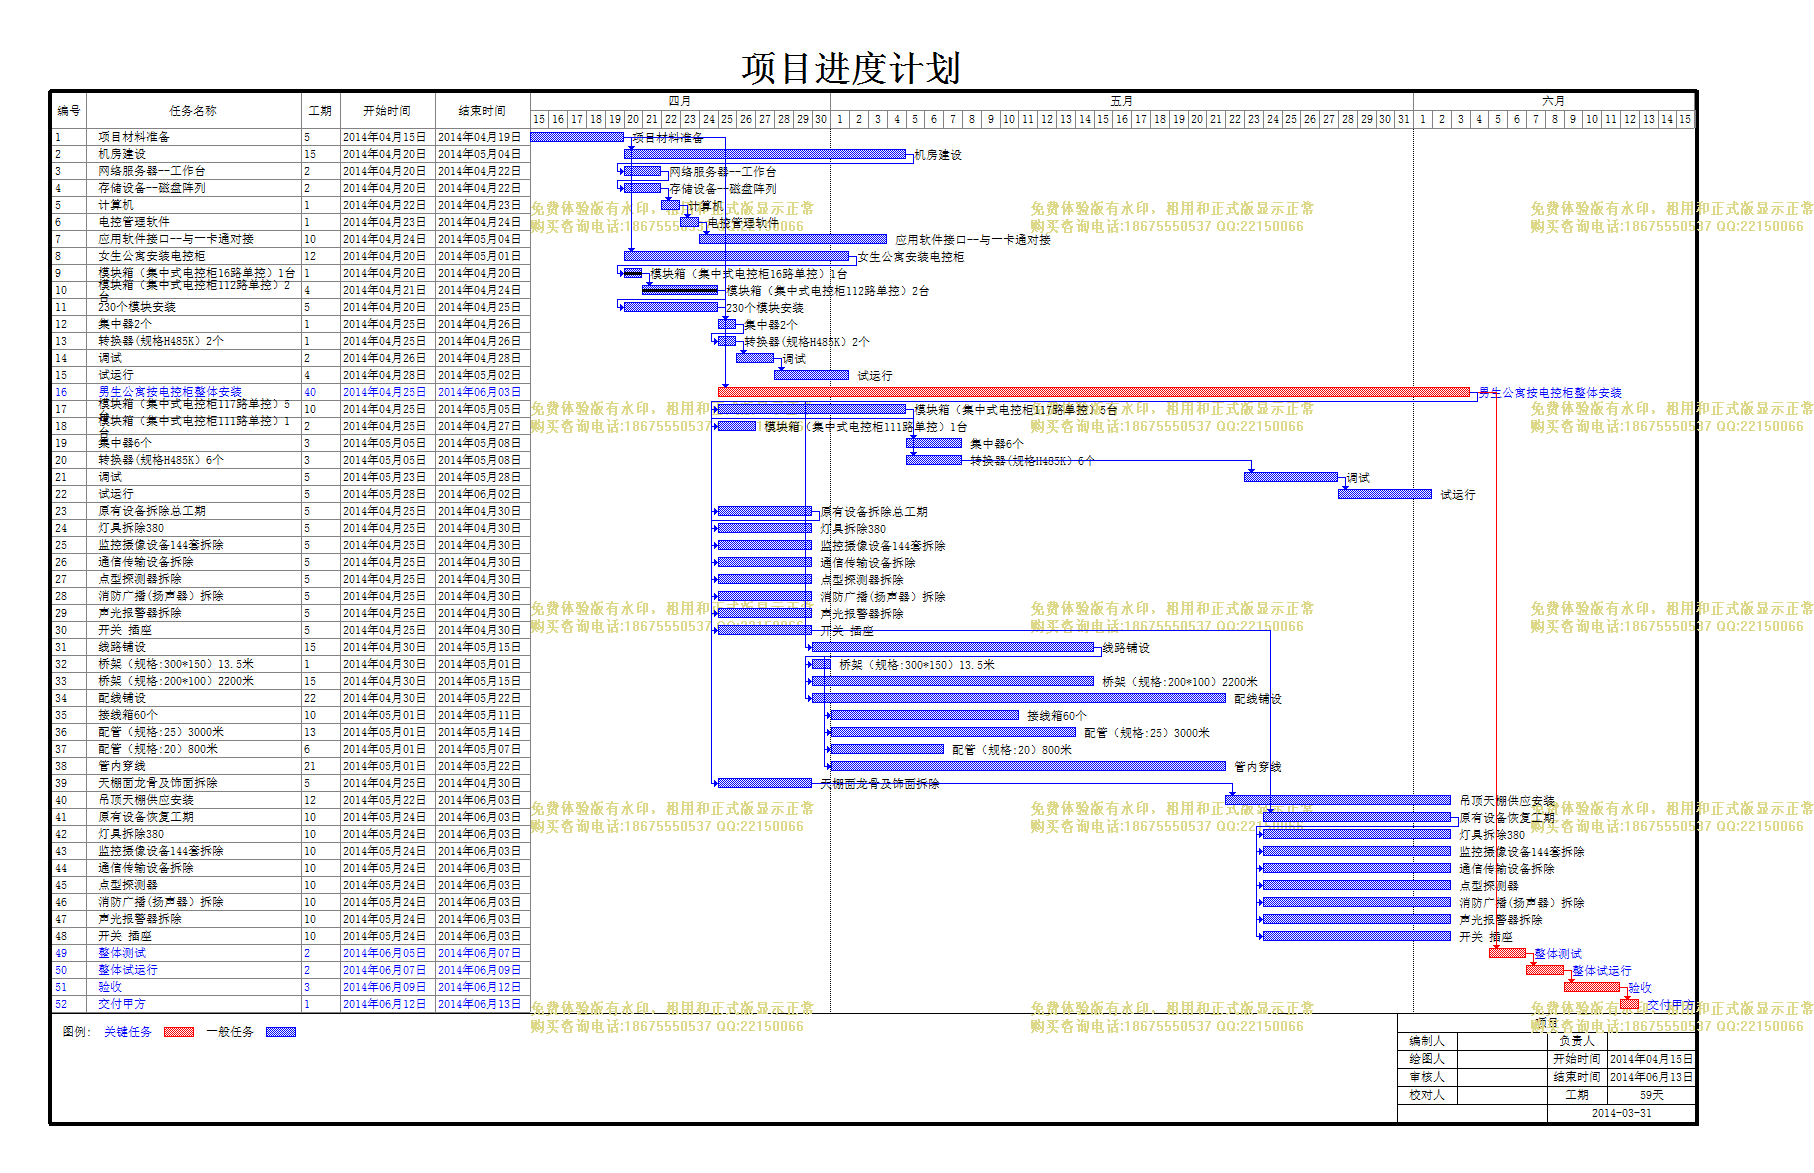1814x1173 pixels.
Task: Select 整体试运行 in the task name column
Action: pos(128,970)
